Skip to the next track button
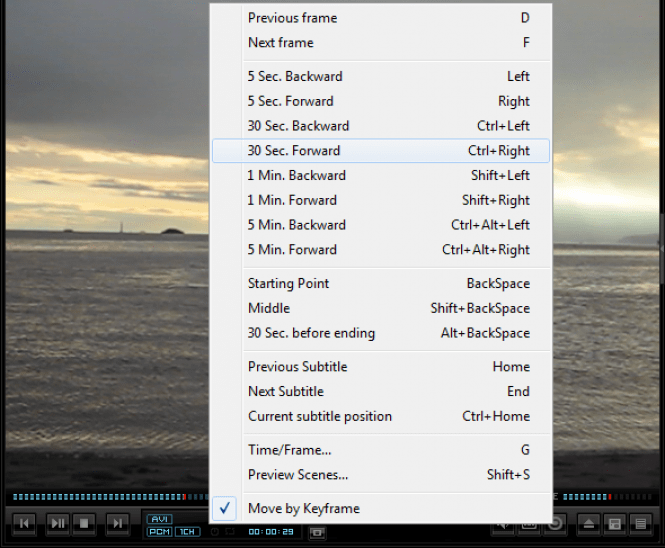 117,523
